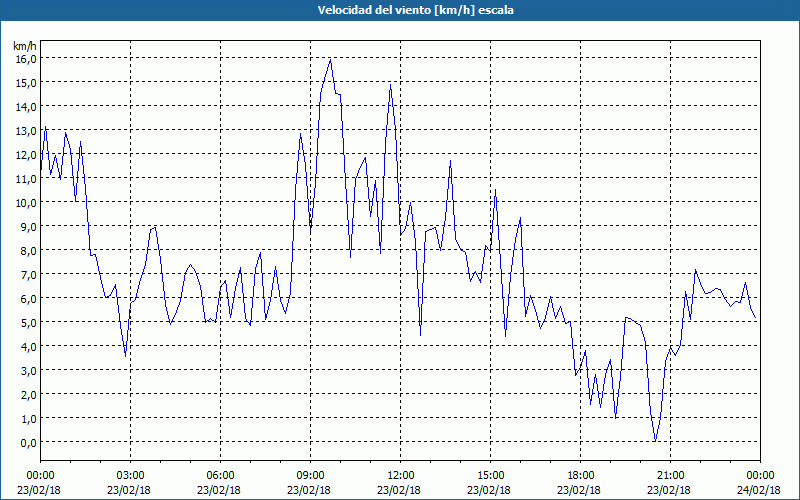Select the 12,0 y-axis value
Image resolution: width=800 pixels, height=500 pixels.
click(x=28, y=155)
